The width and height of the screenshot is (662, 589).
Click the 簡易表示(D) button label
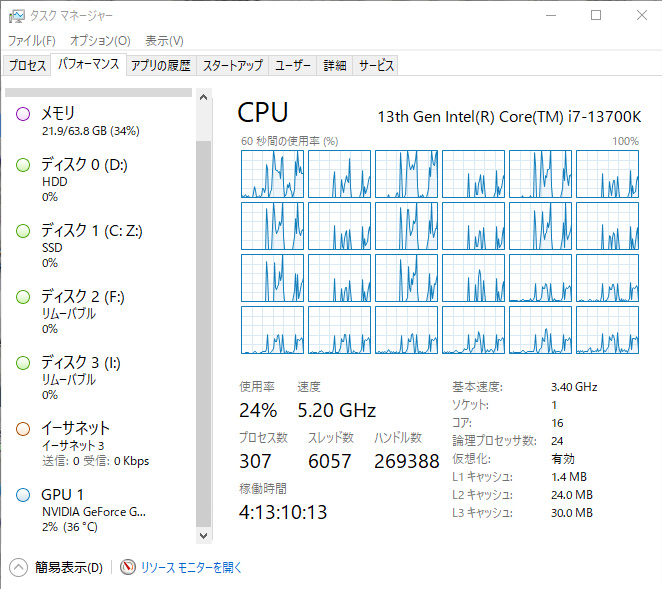(x=69, y=567)
